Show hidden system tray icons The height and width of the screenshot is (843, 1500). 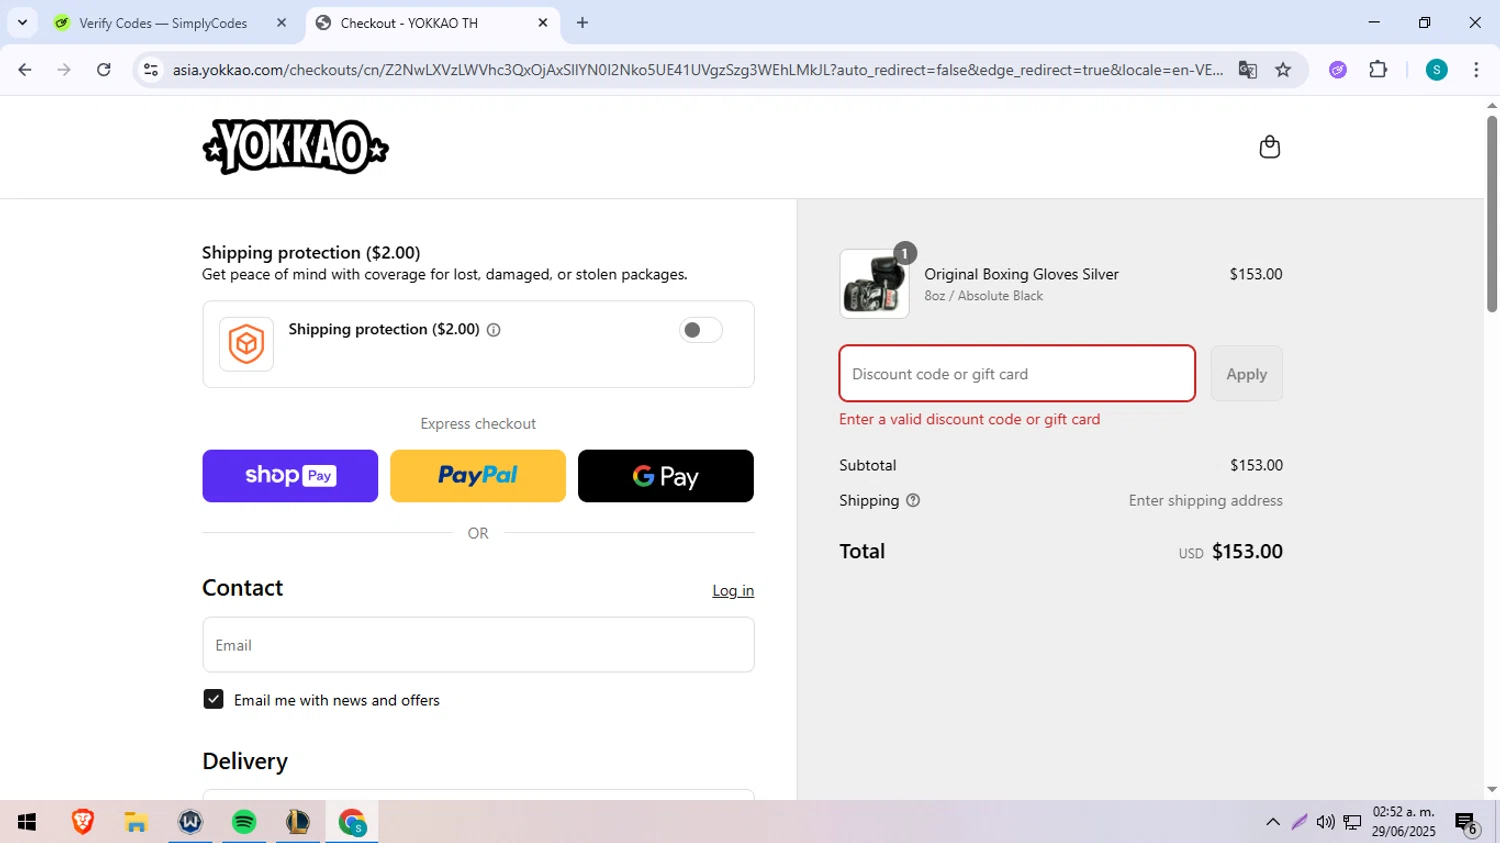point(1273,822)
